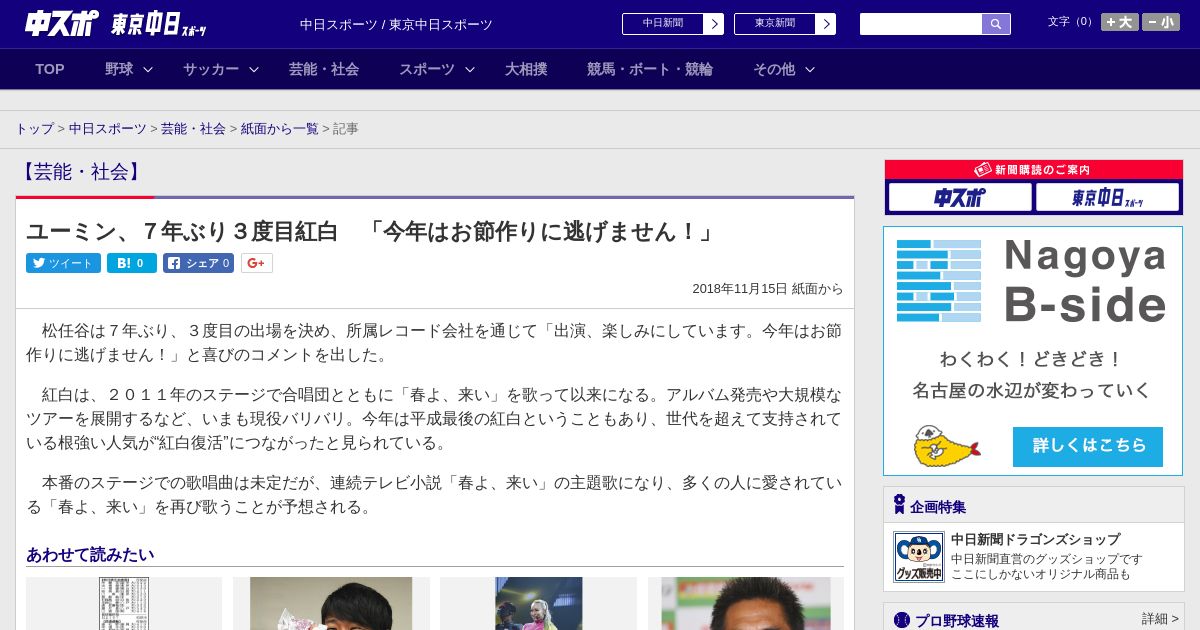Open the 競馬・ボート・競輪 nav section
Screen dimensions: 1200x630
click(x=650, y=69)
